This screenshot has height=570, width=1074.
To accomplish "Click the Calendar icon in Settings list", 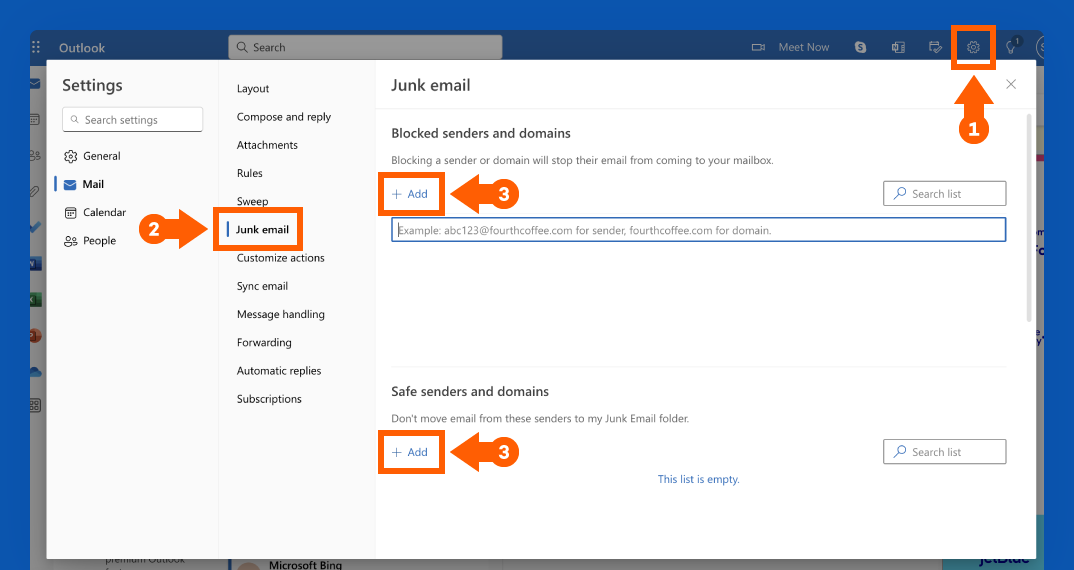I will 70,212.
